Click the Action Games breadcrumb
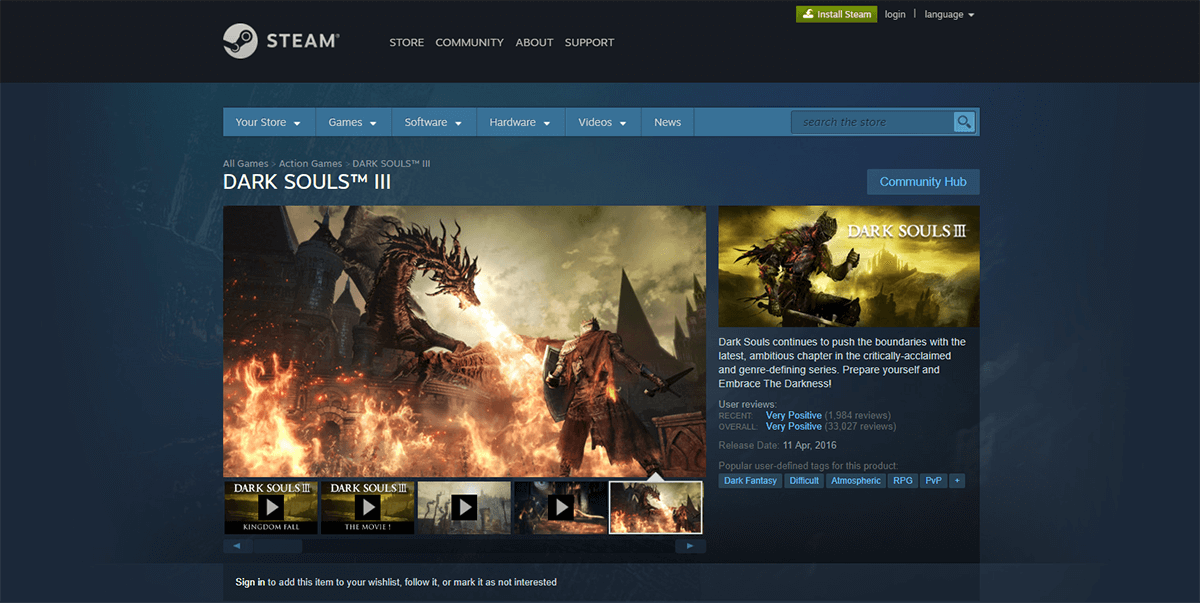Screen dimensions: 1200x603 [x=310, y=163]
